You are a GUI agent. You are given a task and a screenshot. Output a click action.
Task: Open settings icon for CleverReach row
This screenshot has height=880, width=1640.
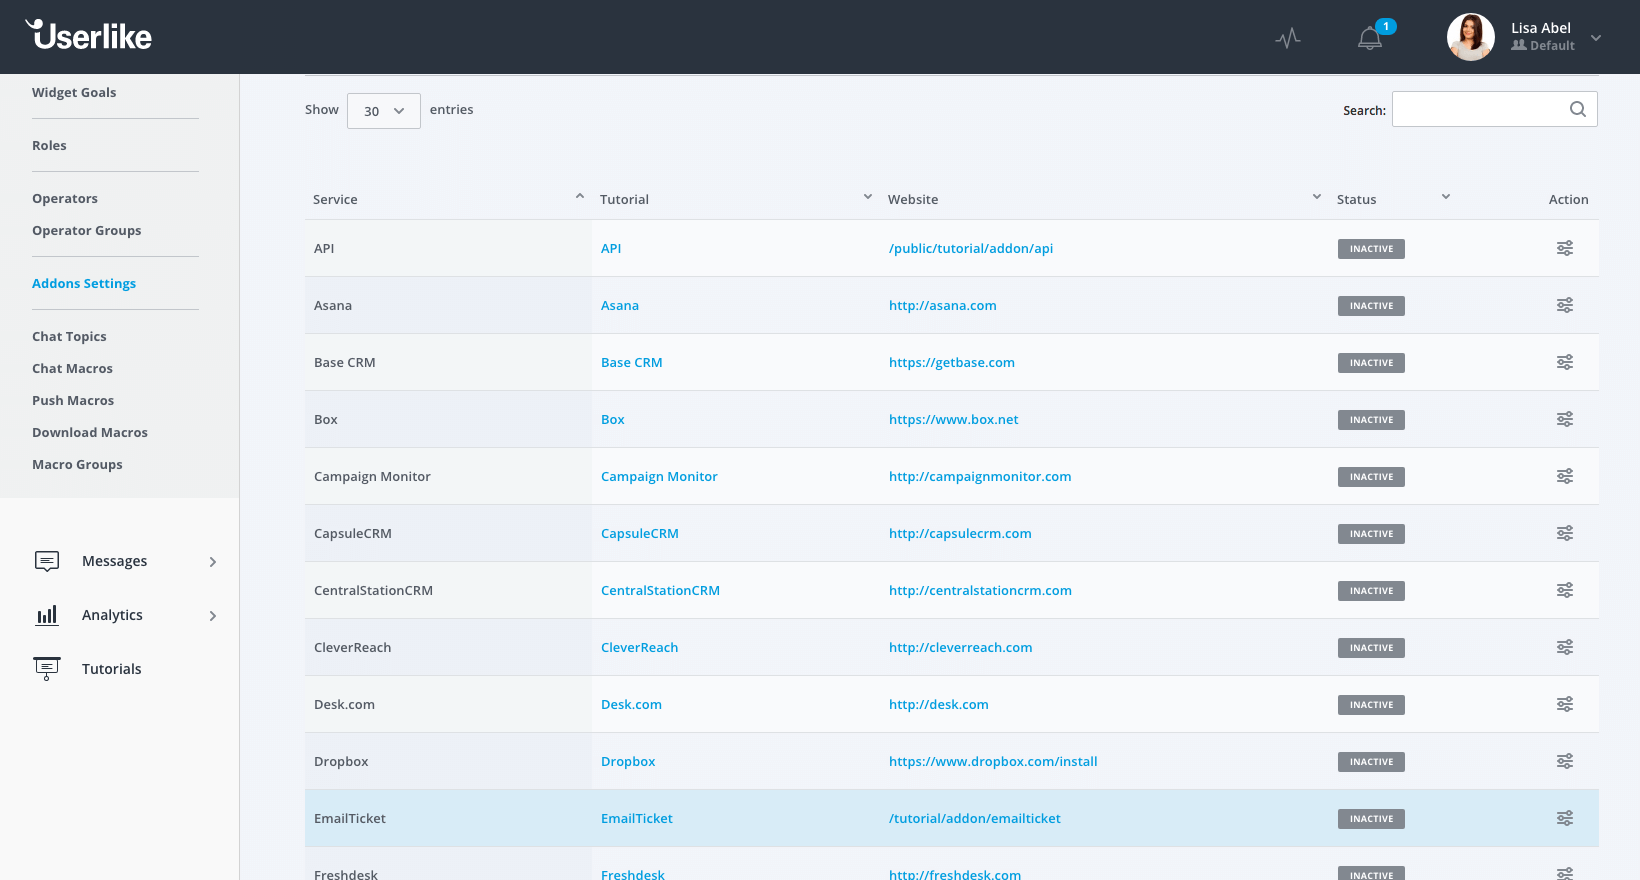click(1565, 647)
